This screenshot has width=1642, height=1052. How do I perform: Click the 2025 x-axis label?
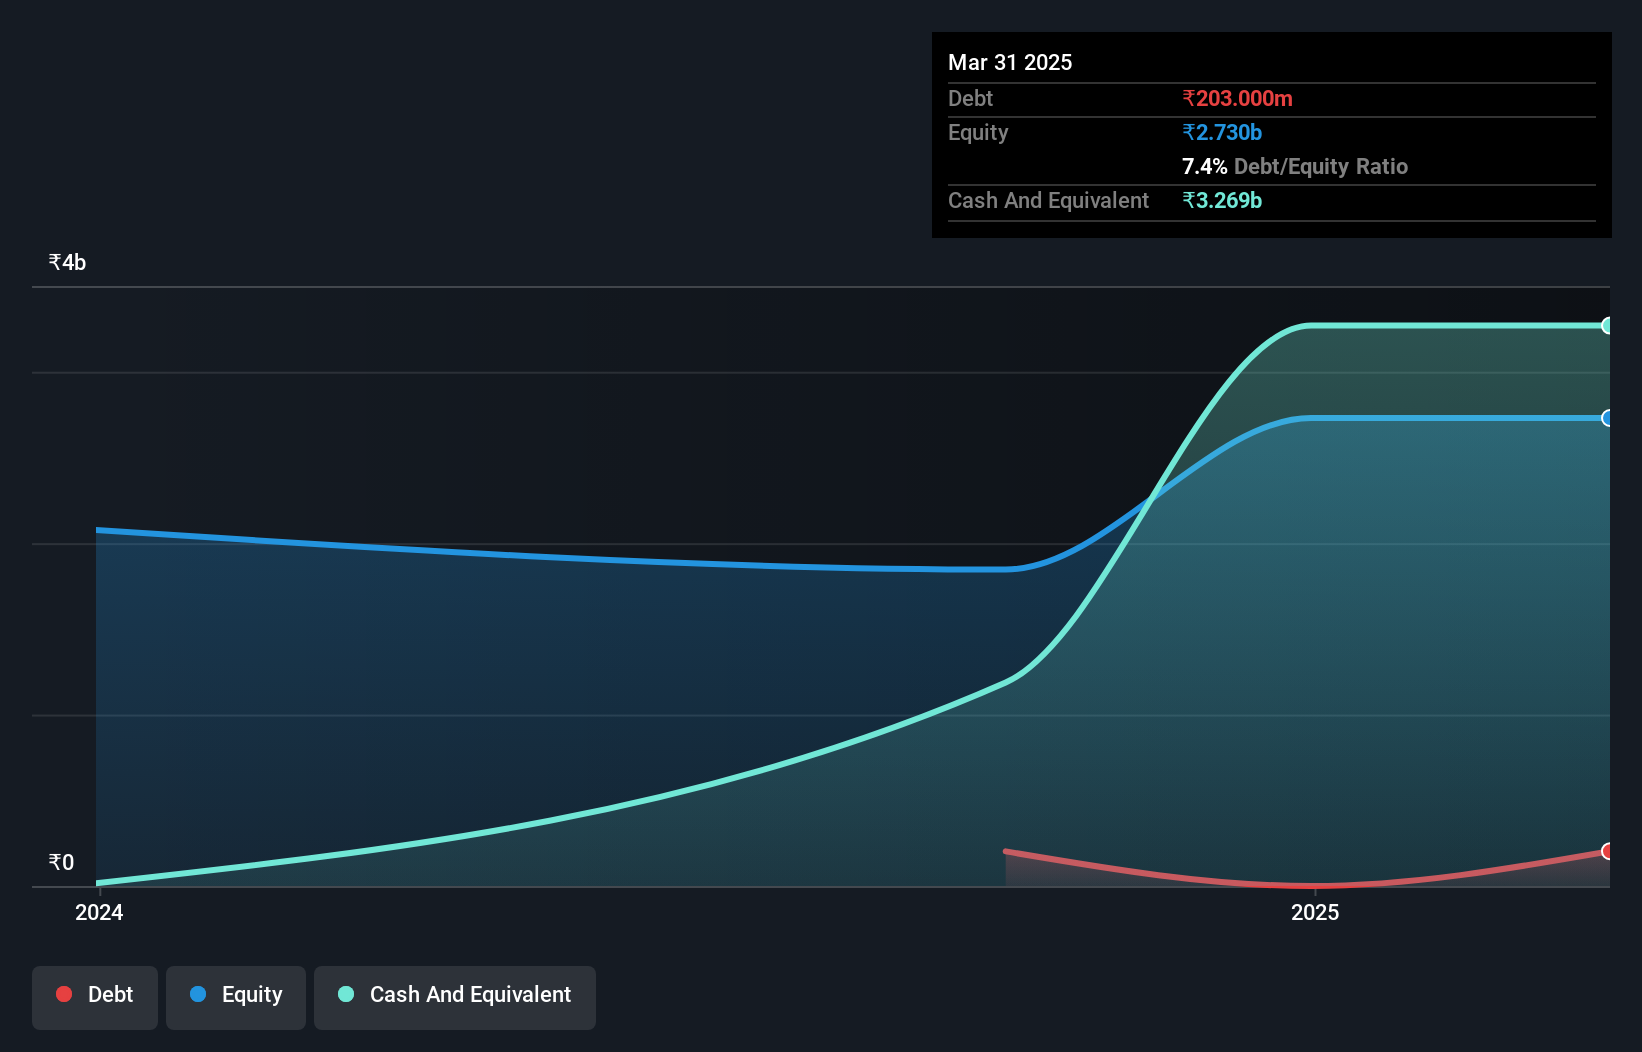click(x=1315, y=912)
